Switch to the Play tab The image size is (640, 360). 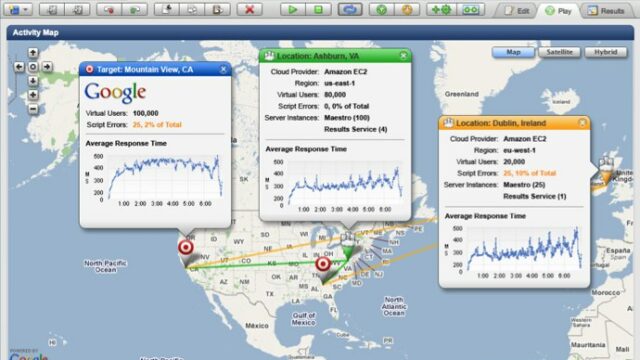(x=559, y=11)
